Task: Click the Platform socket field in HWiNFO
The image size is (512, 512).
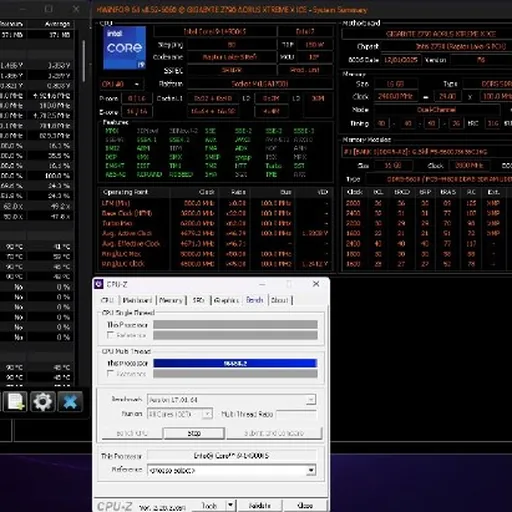Action: tap(260, 84)
